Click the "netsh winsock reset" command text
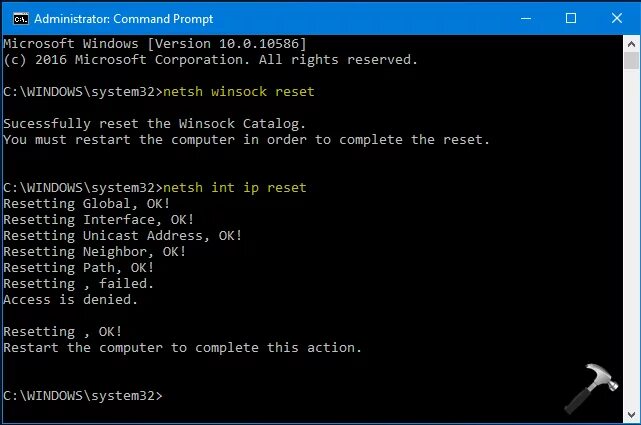This screenshot has height=425, width=641. pos(238,92)
